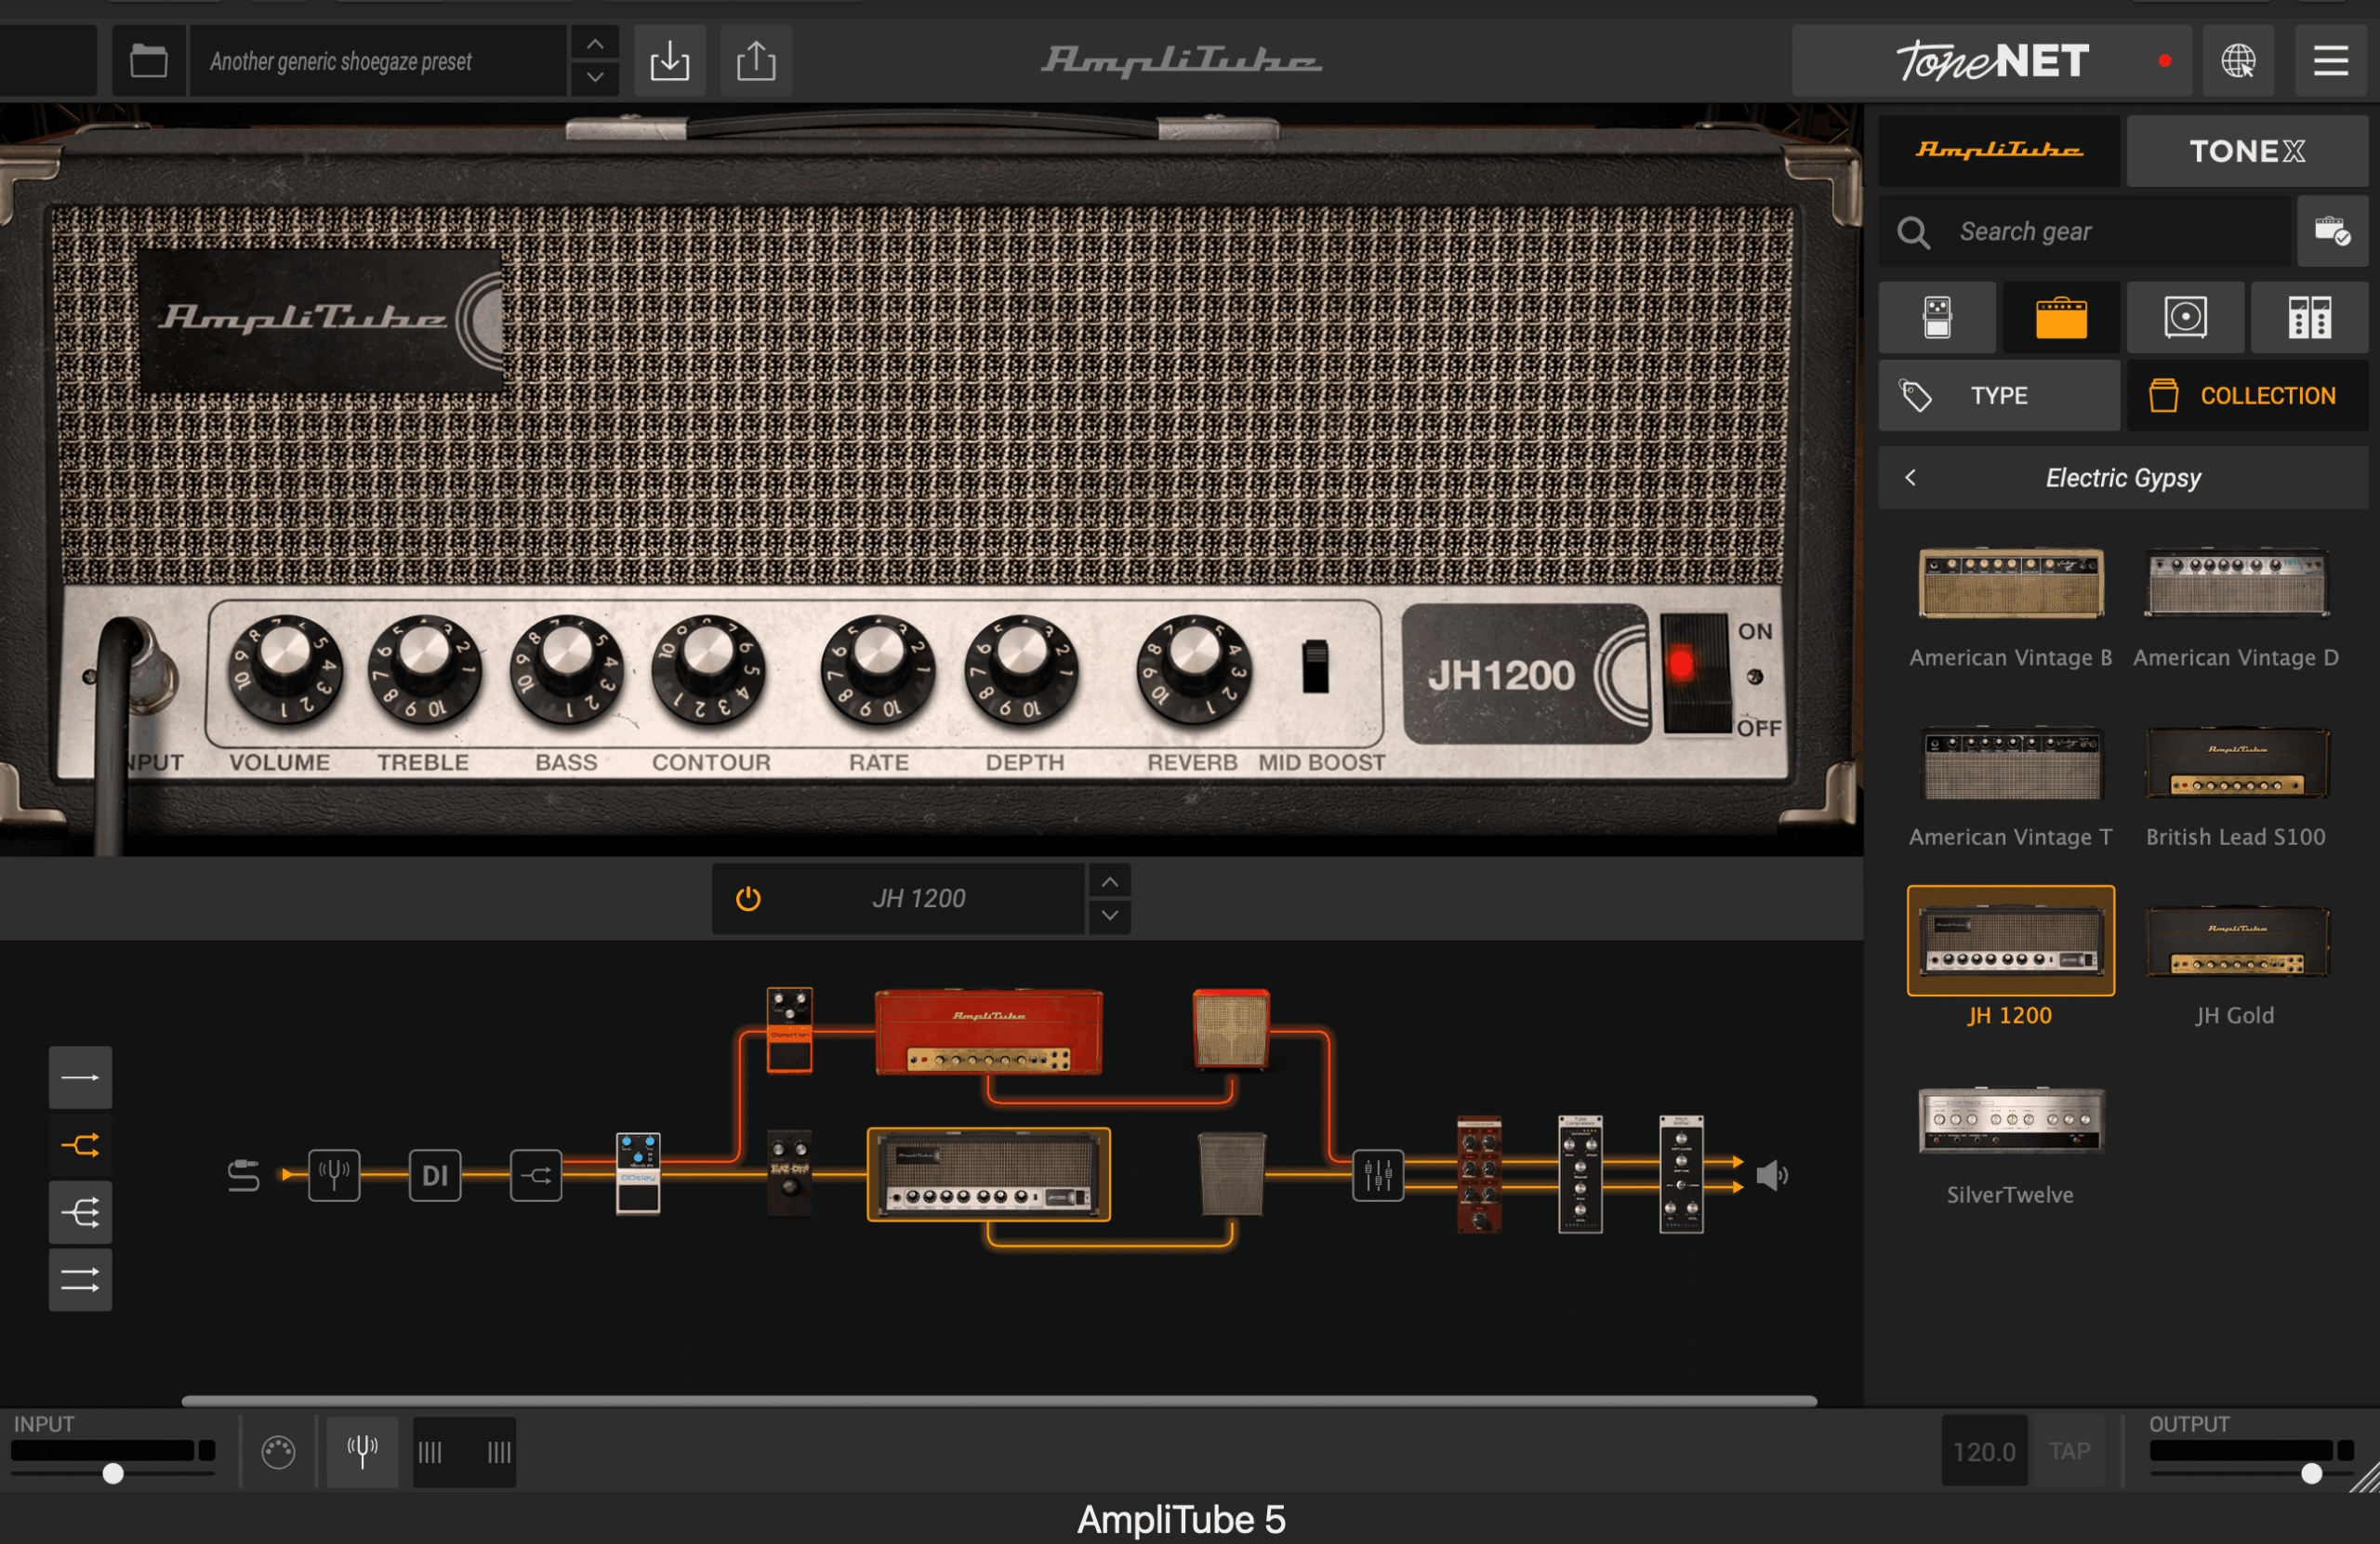The width and height of the screenshot is (2380, 1544).
Task: Select the amplifier gear category icon
Action: click(2061, 318)
